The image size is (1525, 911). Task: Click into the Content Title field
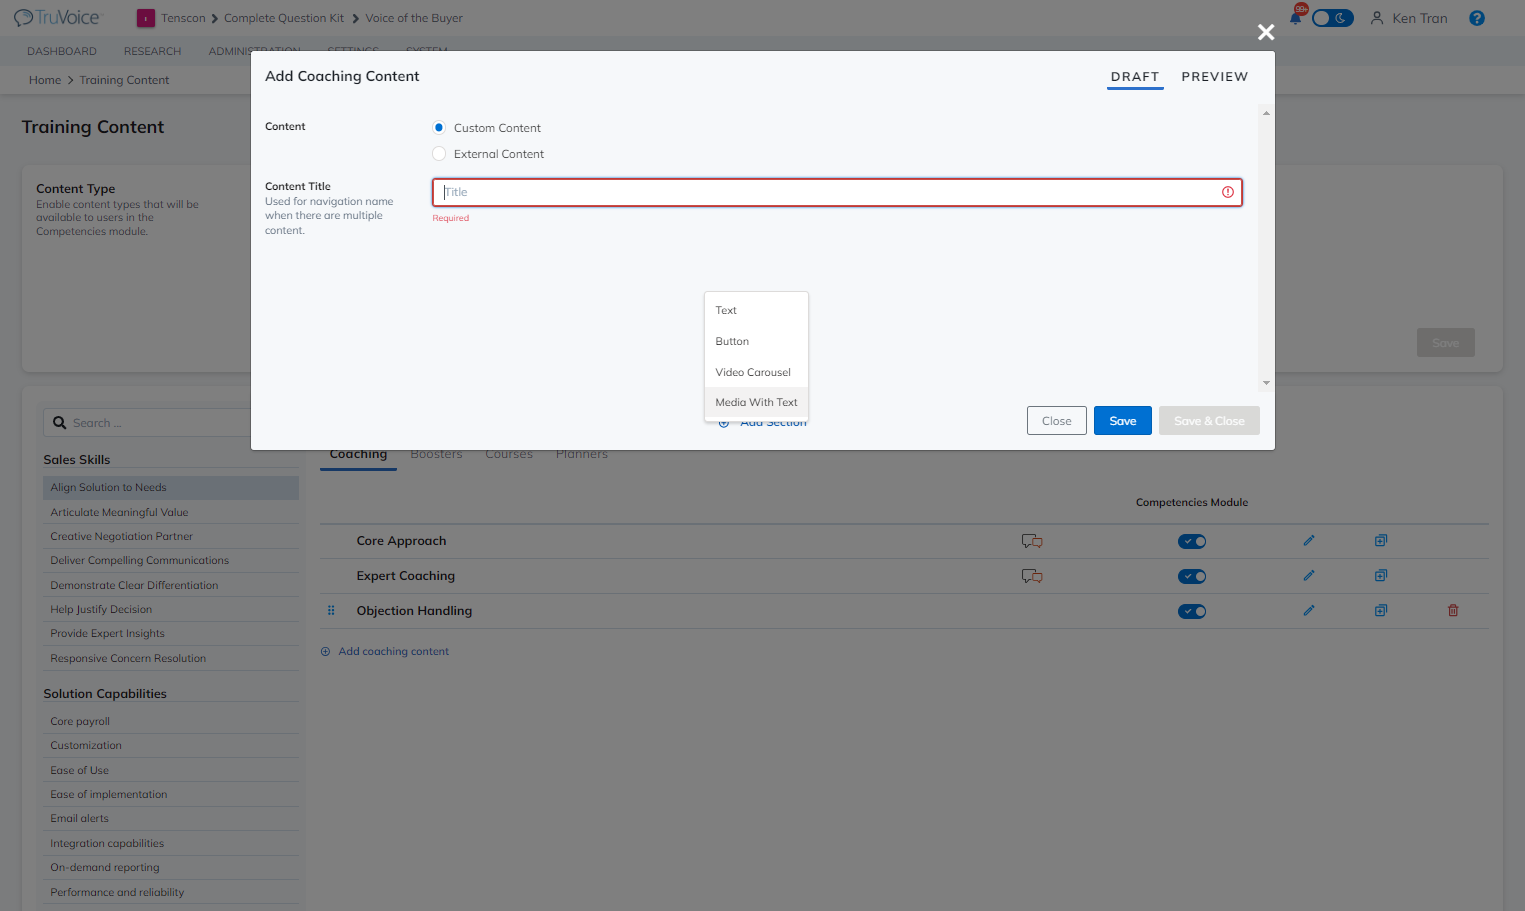(x=837, y=192)
